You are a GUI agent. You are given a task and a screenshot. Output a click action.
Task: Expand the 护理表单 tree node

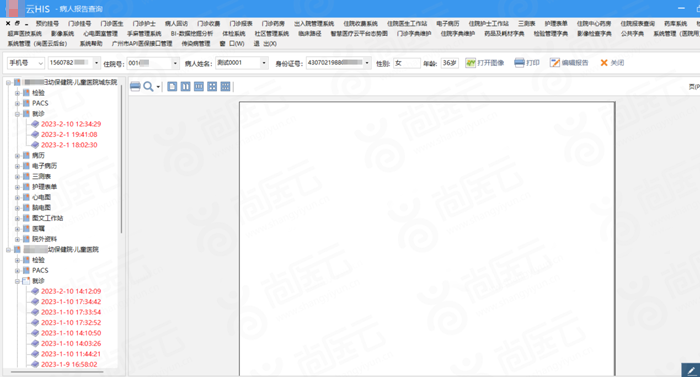tap(17, 187)
